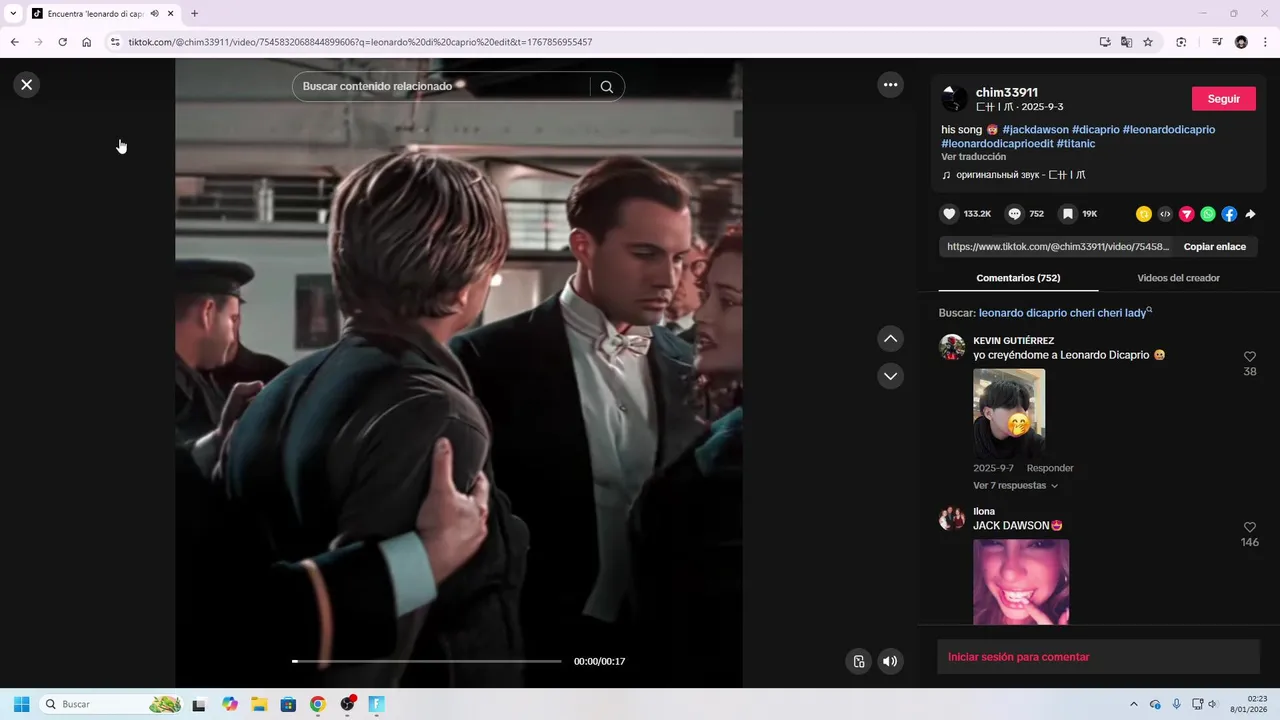Image resolution: width=1280 pixels, height=720 pixels.
Task: Click the address bar URL
Action: [x=360, y=42]
